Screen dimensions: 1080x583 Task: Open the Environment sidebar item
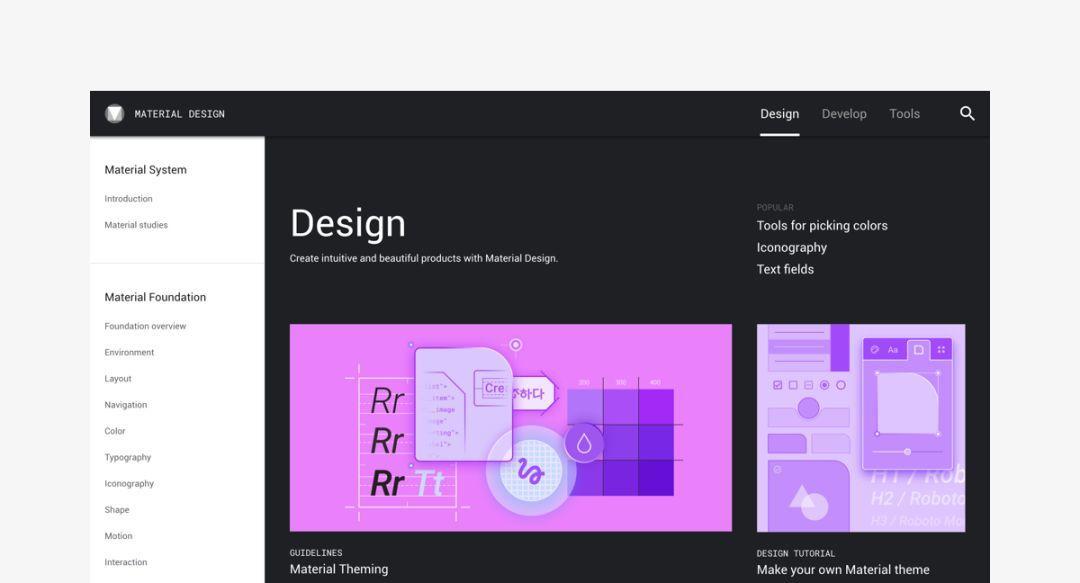point(129,352)
